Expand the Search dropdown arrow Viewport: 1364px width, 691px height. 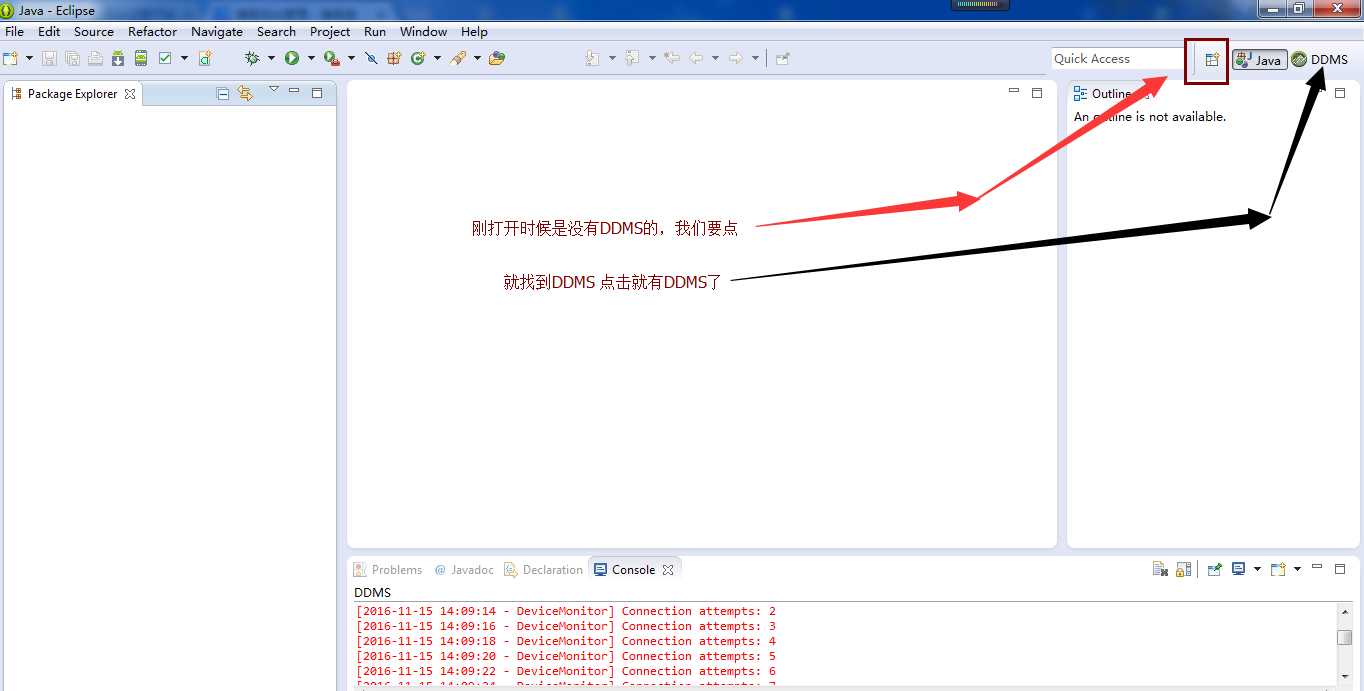(477, 58)
